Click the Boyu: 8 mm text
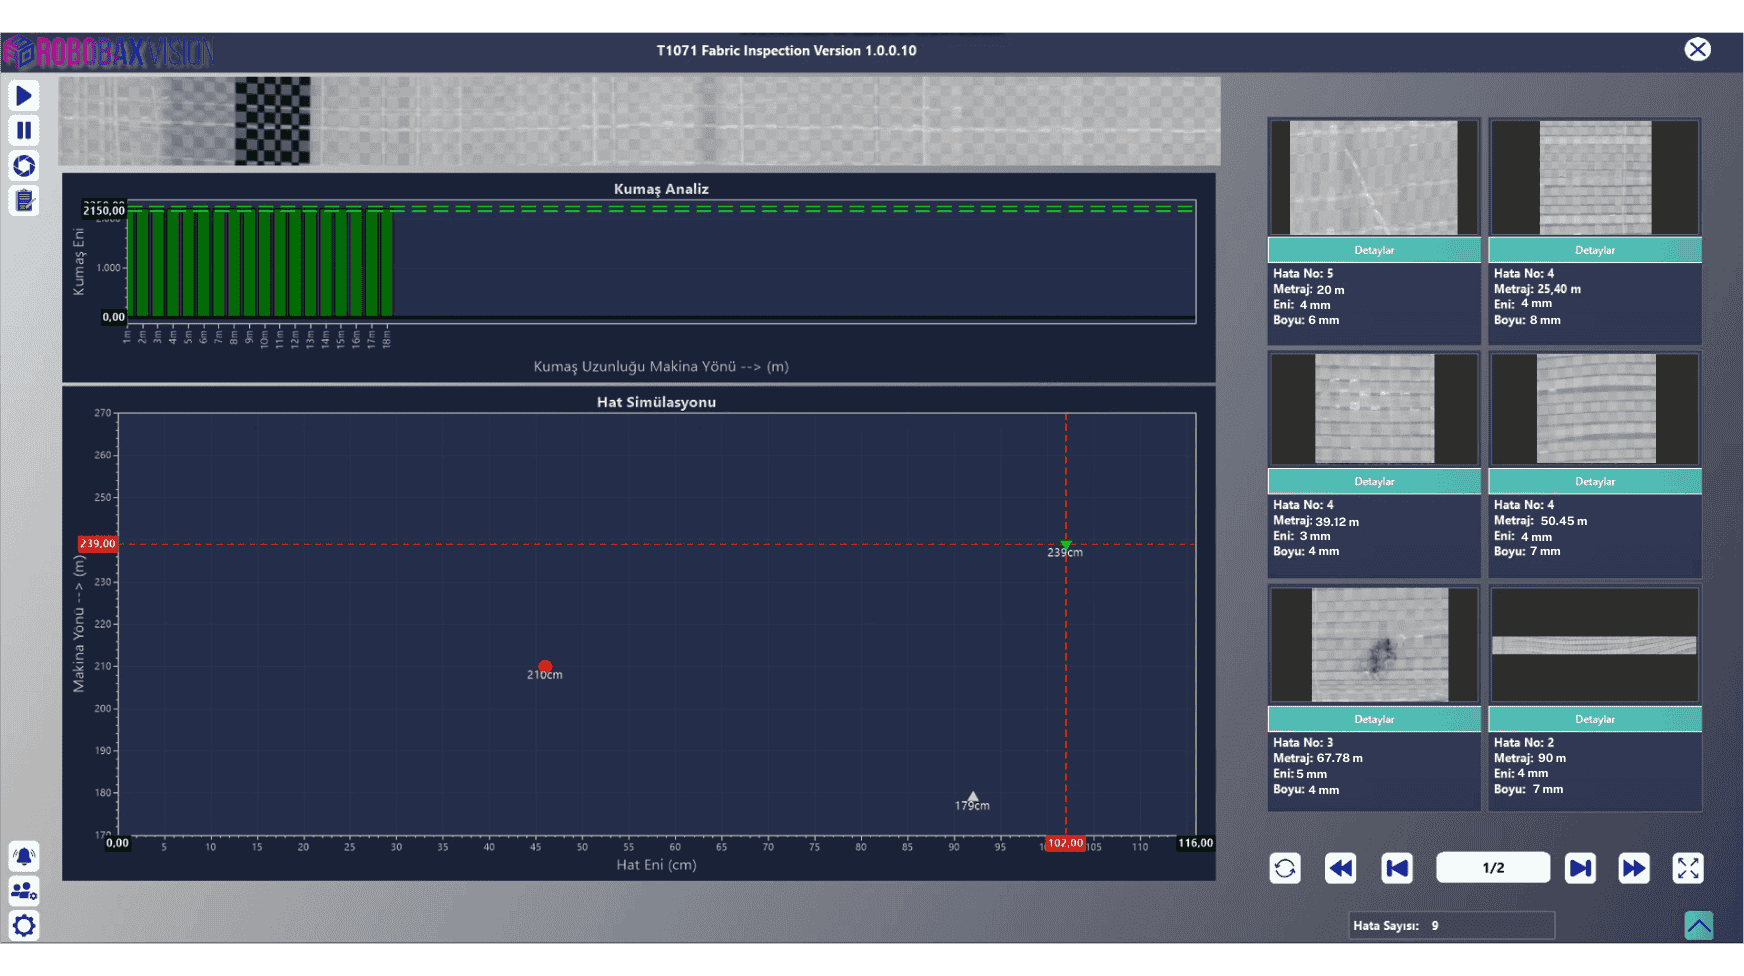The height and width of the screenshot is (976, 1744). (1527, 320)
